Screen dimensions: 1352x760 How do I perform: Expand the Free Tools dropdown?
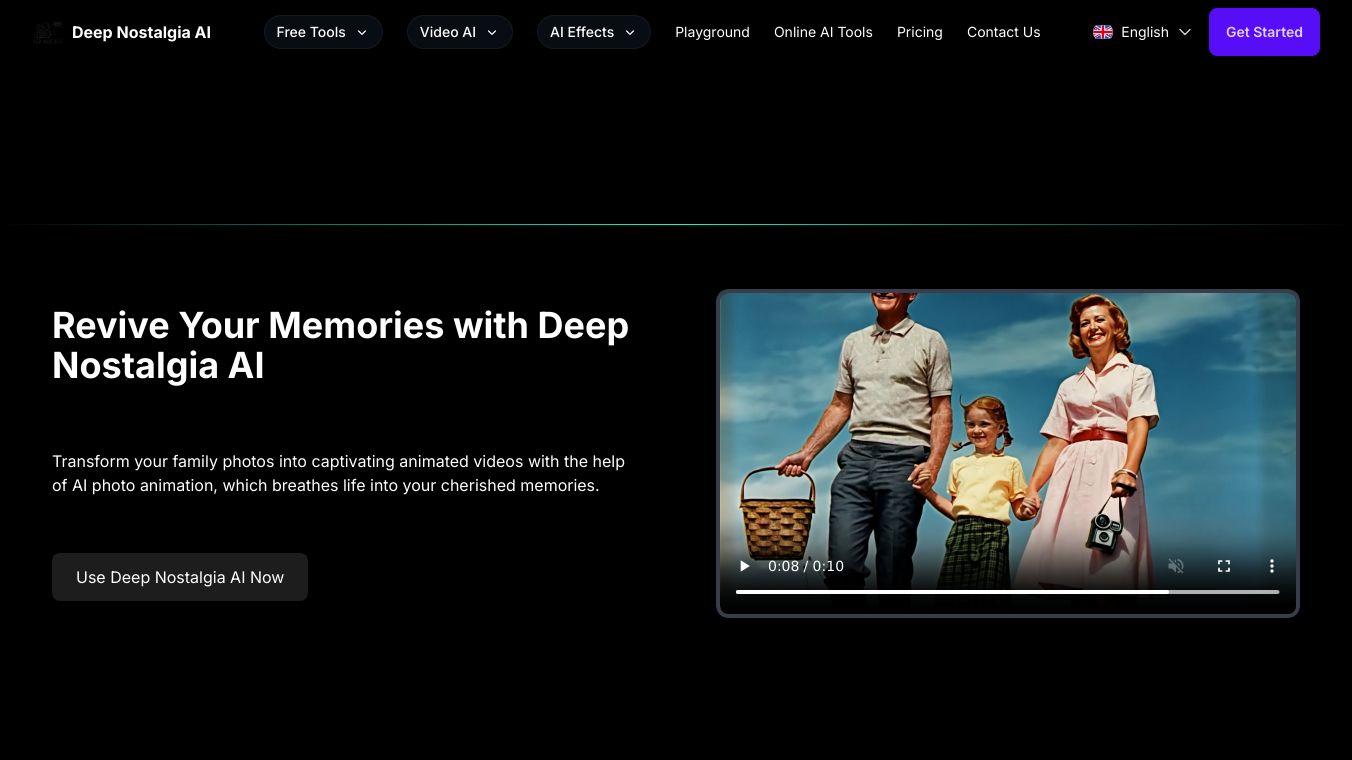tap(323, 32)
